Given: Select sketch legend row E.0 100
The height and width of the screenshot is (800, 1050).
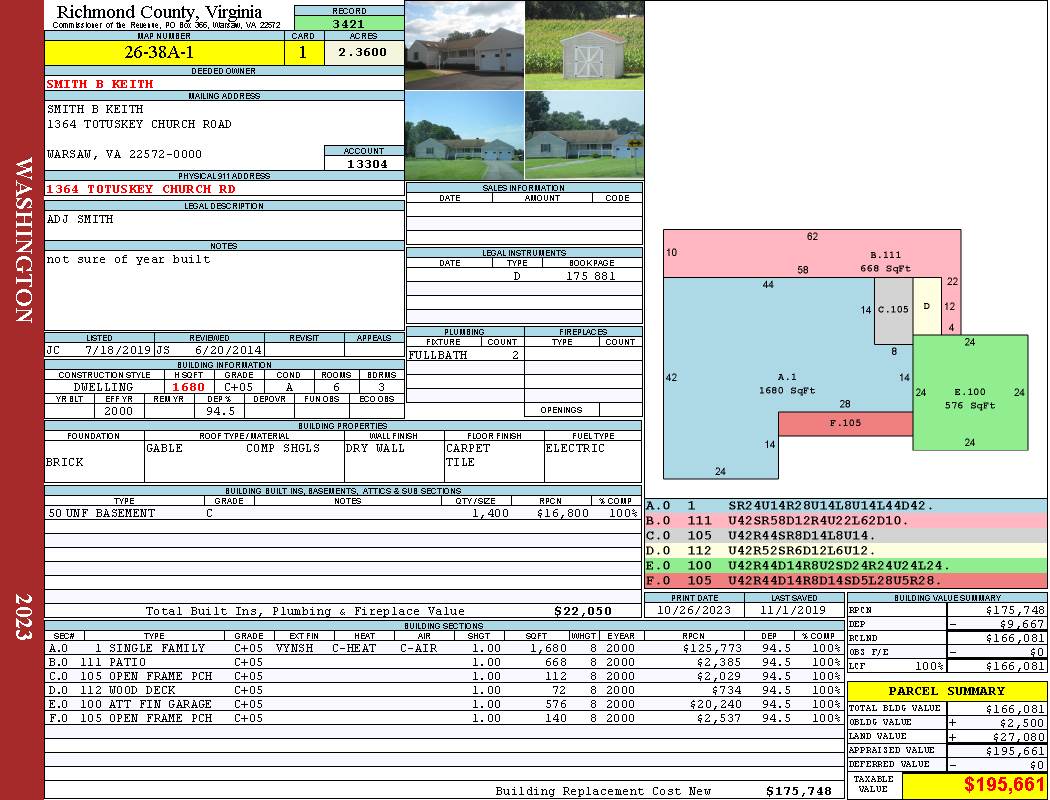Looking at the screenshot, I should tap(845, 566).
